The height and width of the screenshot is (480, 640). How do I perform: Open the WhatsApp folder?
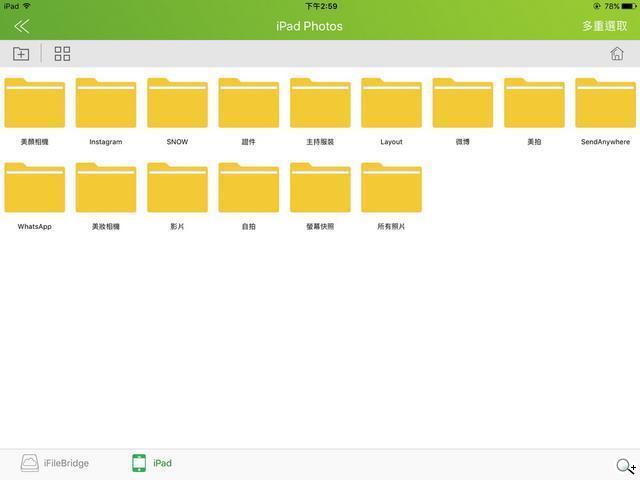tap(35, 187)
